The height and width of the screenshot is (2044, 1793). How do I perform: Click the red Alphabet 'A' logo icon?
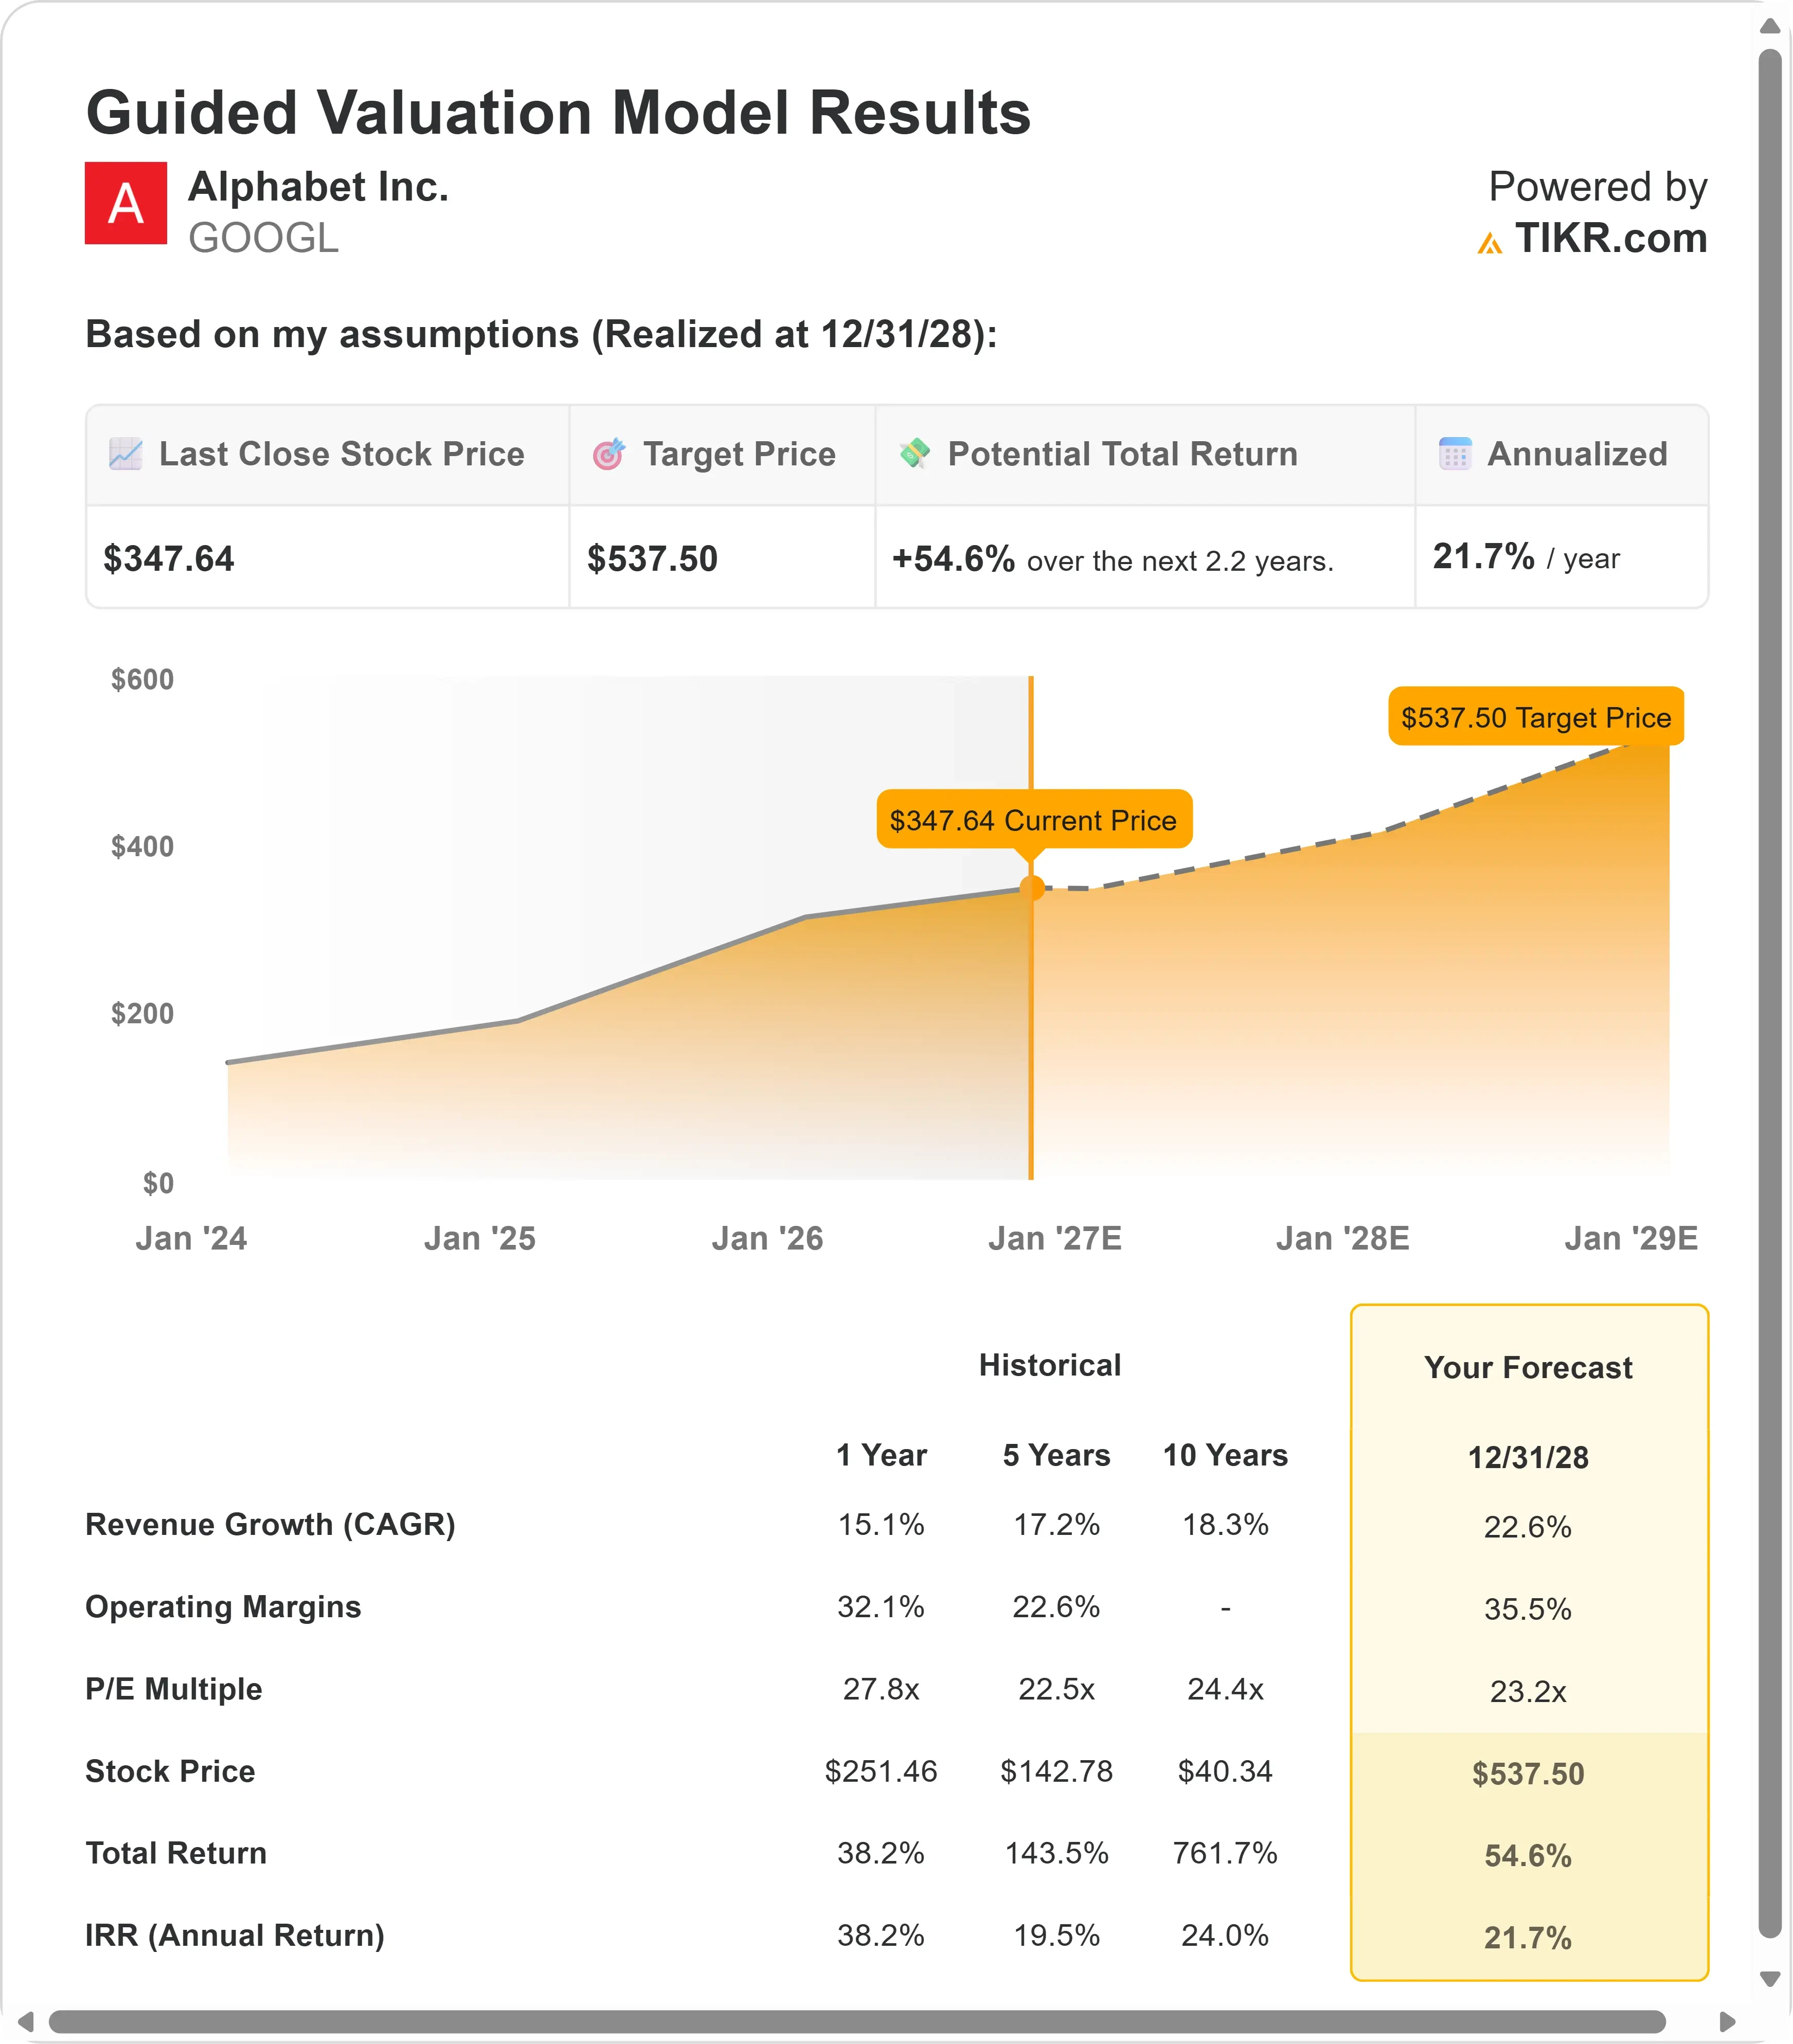point(126,203)
